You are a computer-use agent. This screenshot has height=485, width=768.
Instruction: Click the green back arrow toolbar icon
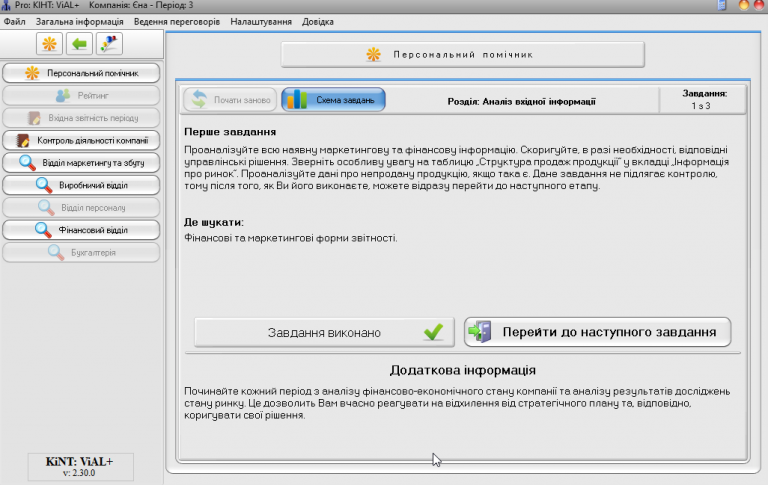[79, 44]
